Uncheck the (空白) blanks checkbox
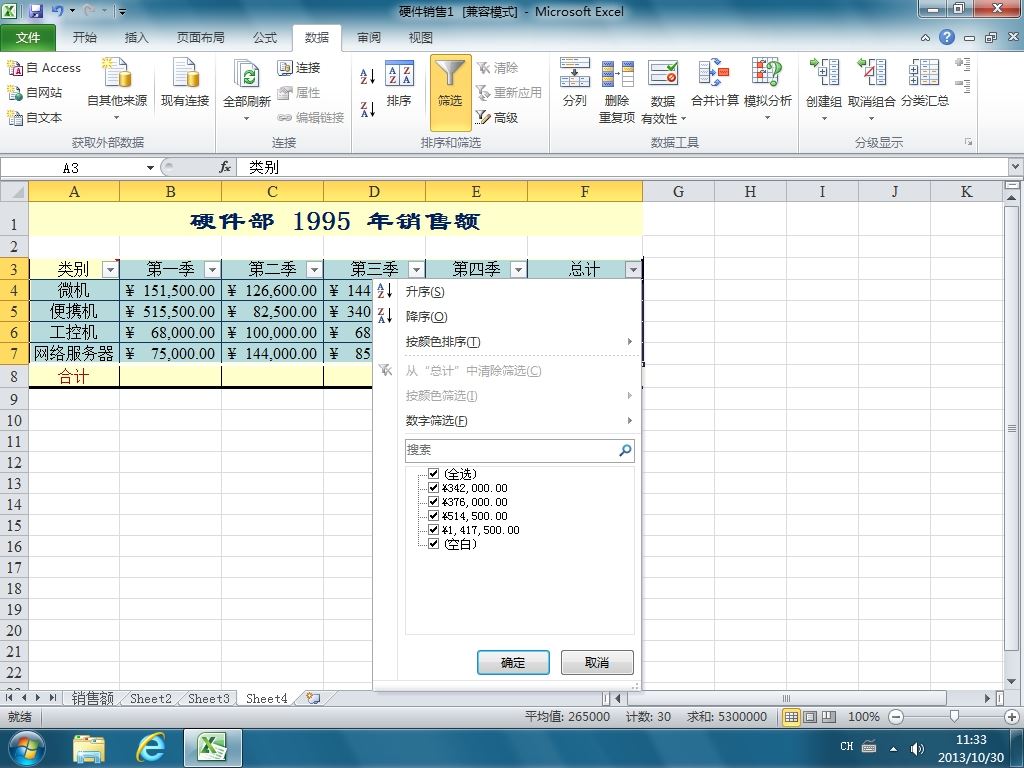The width and height of the screenshot is (1024, 768). 434,543
